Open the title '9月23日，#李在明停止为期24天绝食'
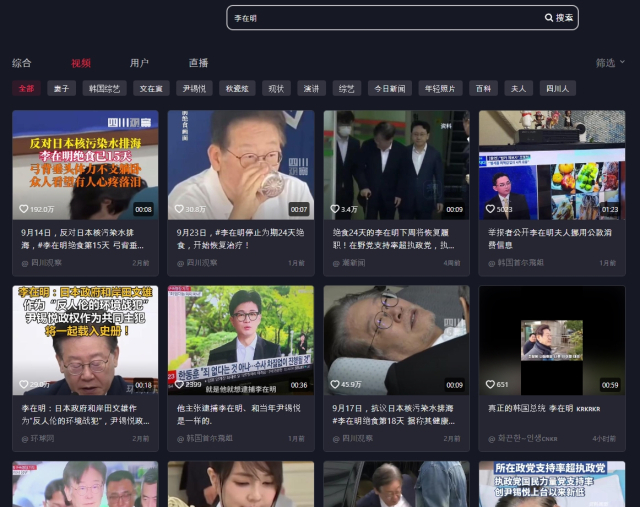This screenshot has width=640, height=507. coord(240,239)
